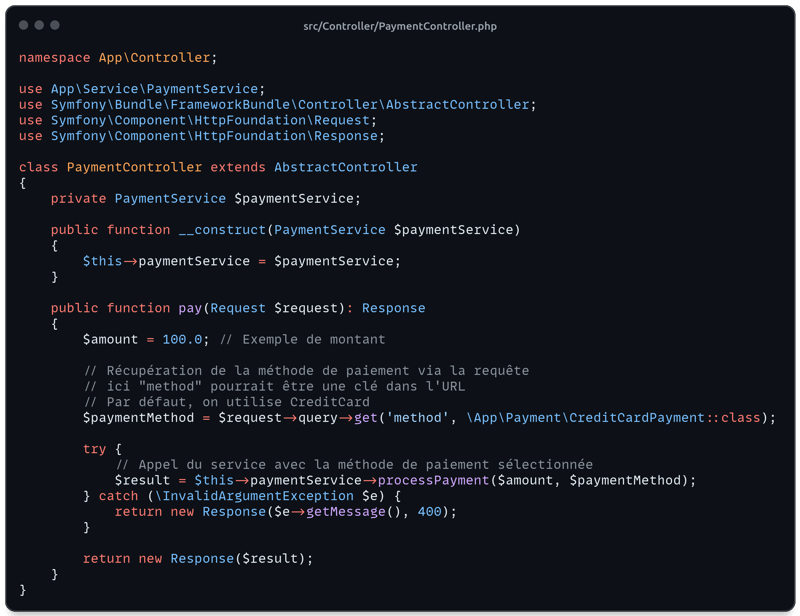Click the 'return new Response($result);' line

[197, 559]
